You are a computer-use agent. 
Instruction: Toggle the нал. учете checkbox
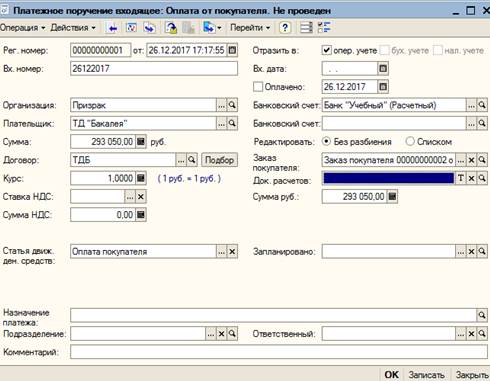point(437,50)
